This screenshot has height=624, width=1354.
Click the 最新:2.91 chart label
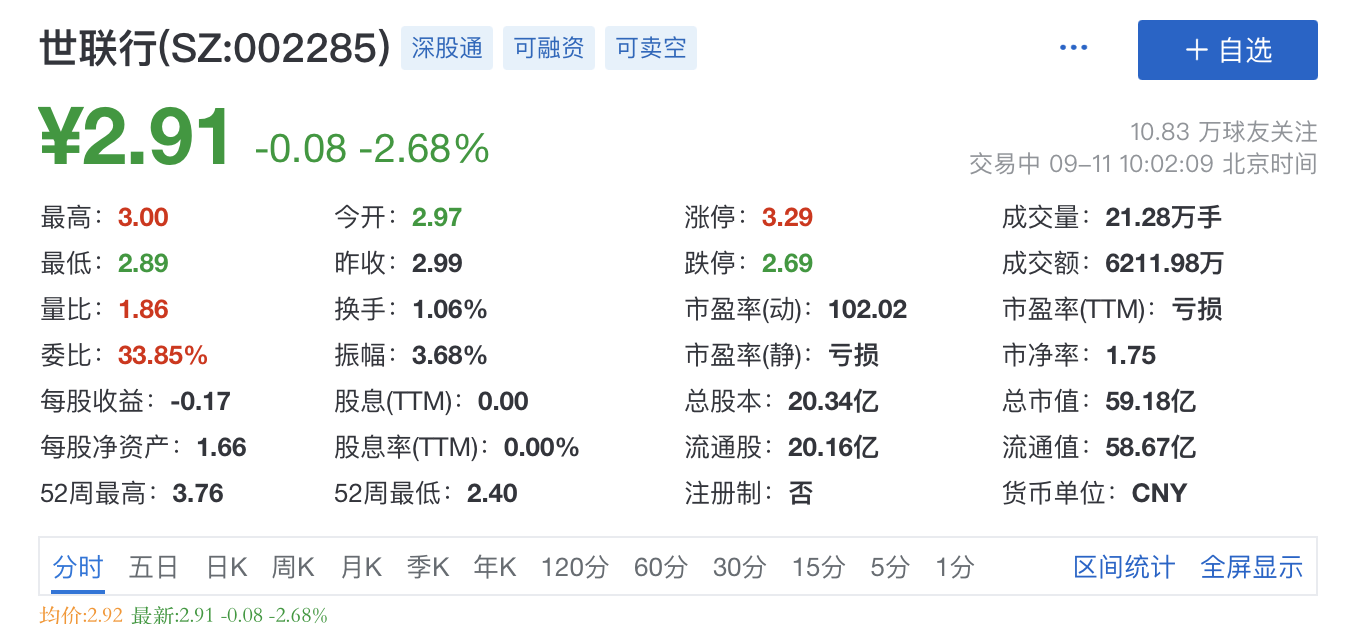point(172,614)
